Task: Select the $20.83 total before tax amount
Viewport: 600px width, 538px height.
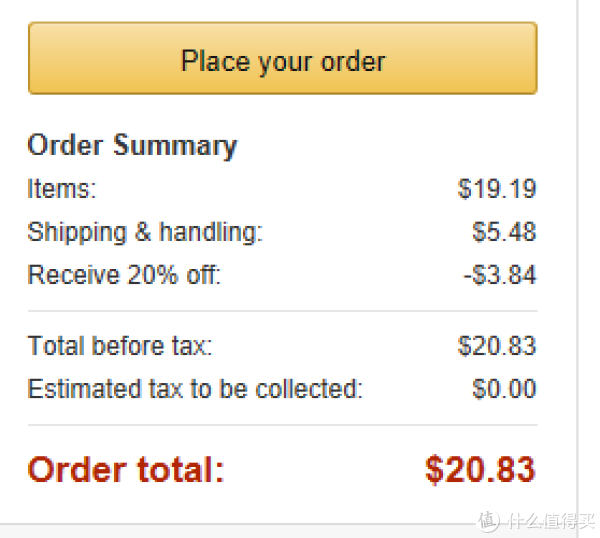Action: click(497, 346)
